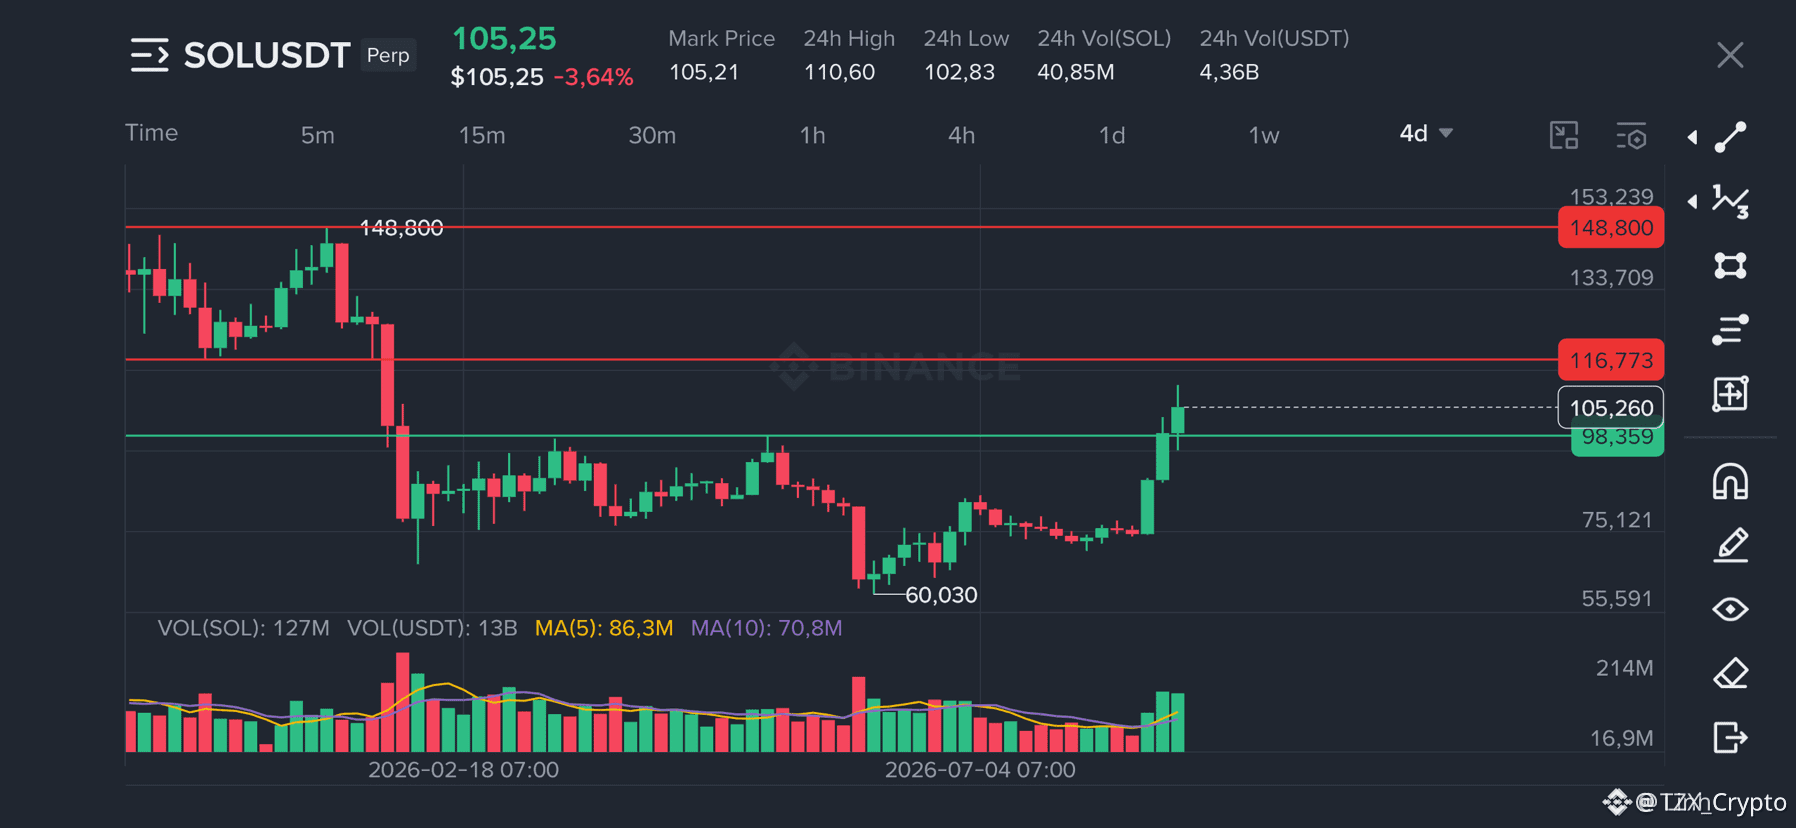Select the 4h timeframe

[962, 135]
